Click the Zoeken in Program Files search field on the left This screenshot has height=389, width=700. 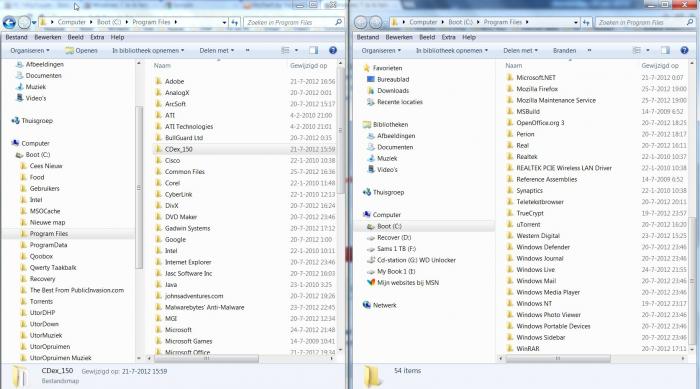click(288, 22)
